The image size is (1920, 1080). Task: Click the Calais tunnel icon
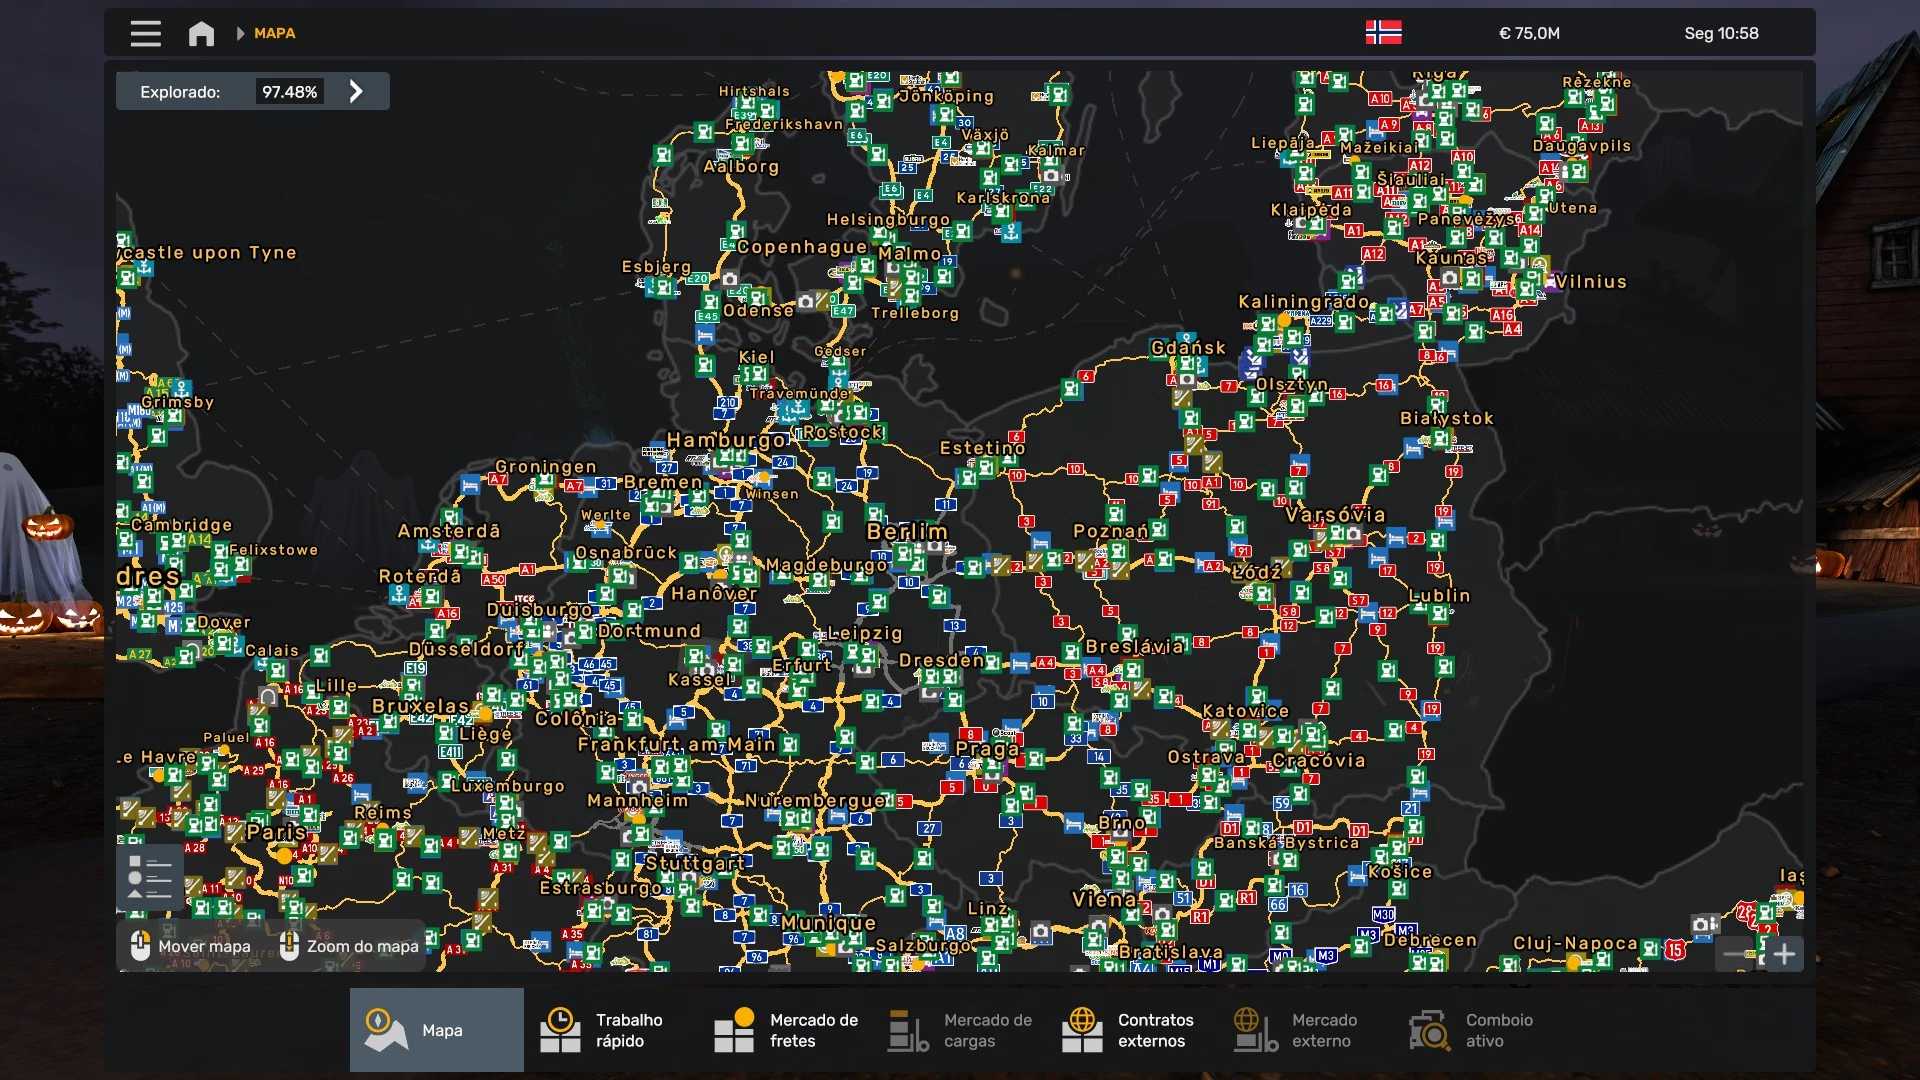pos(268,696)
